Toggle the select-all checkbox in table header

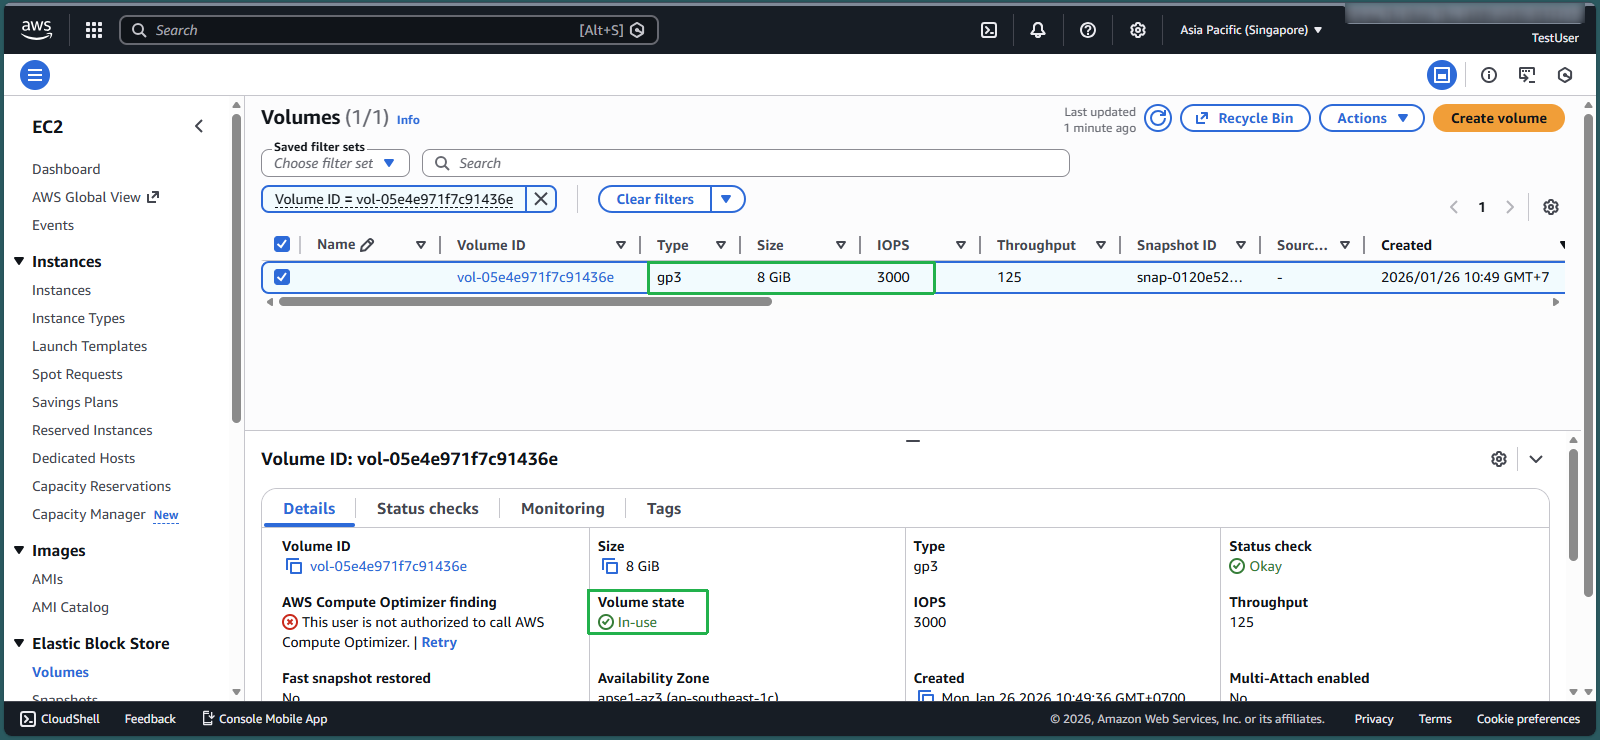282,245
